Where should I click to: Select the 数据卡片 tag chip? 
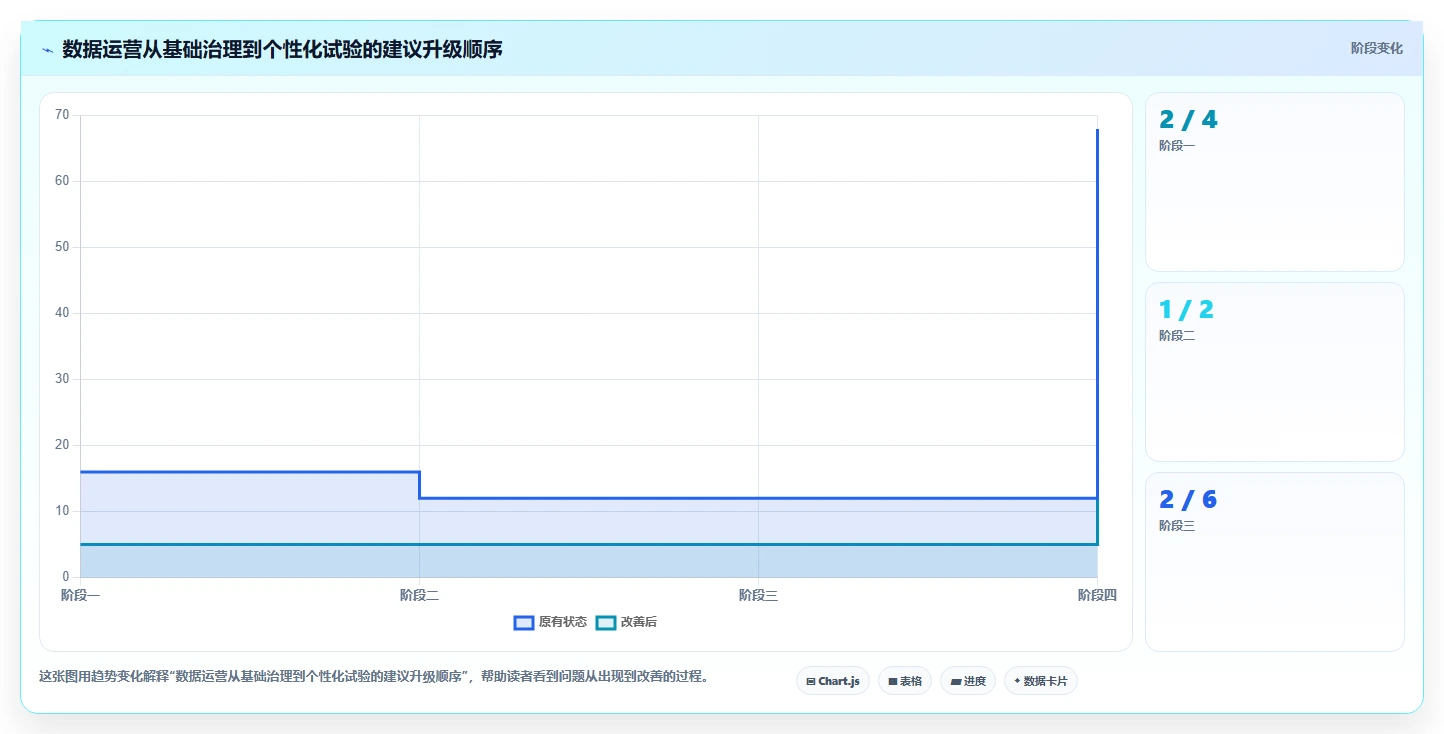[1041, 681]
